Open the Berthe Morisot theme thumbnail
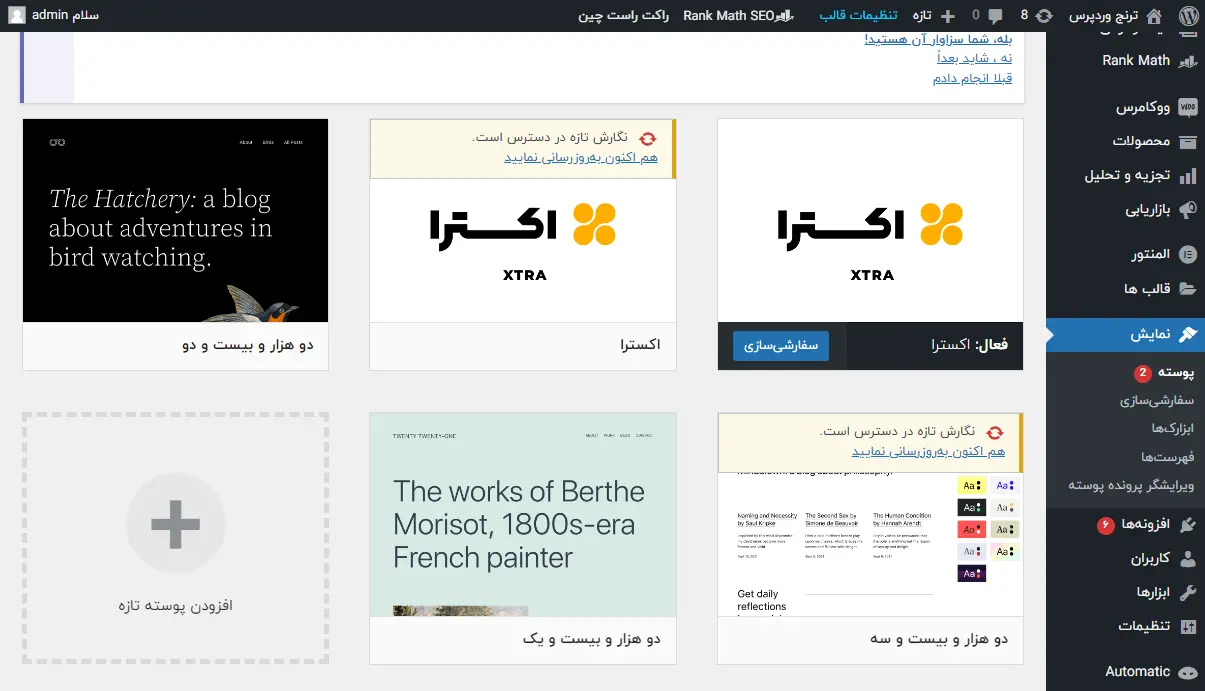Image resolution: width=1205 pixels, height=691 pixels. [x=523, y=515]
